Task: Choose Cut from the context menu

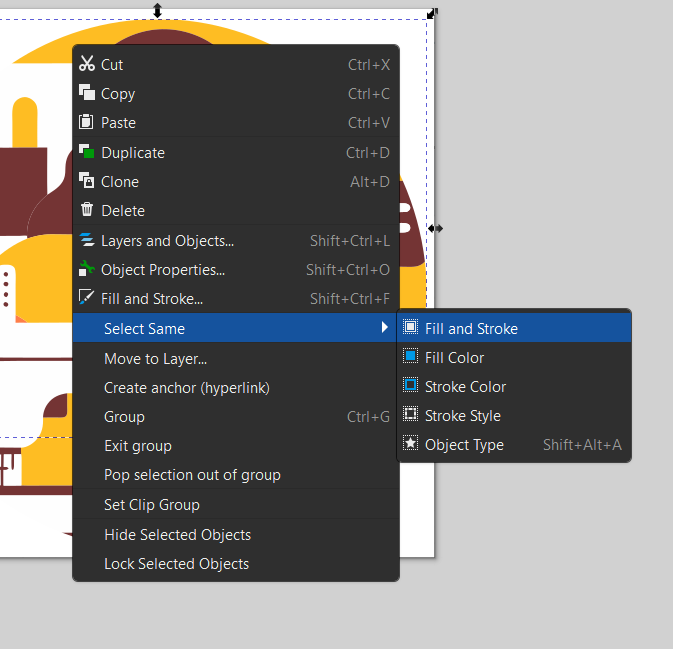Action: point(236,64)
